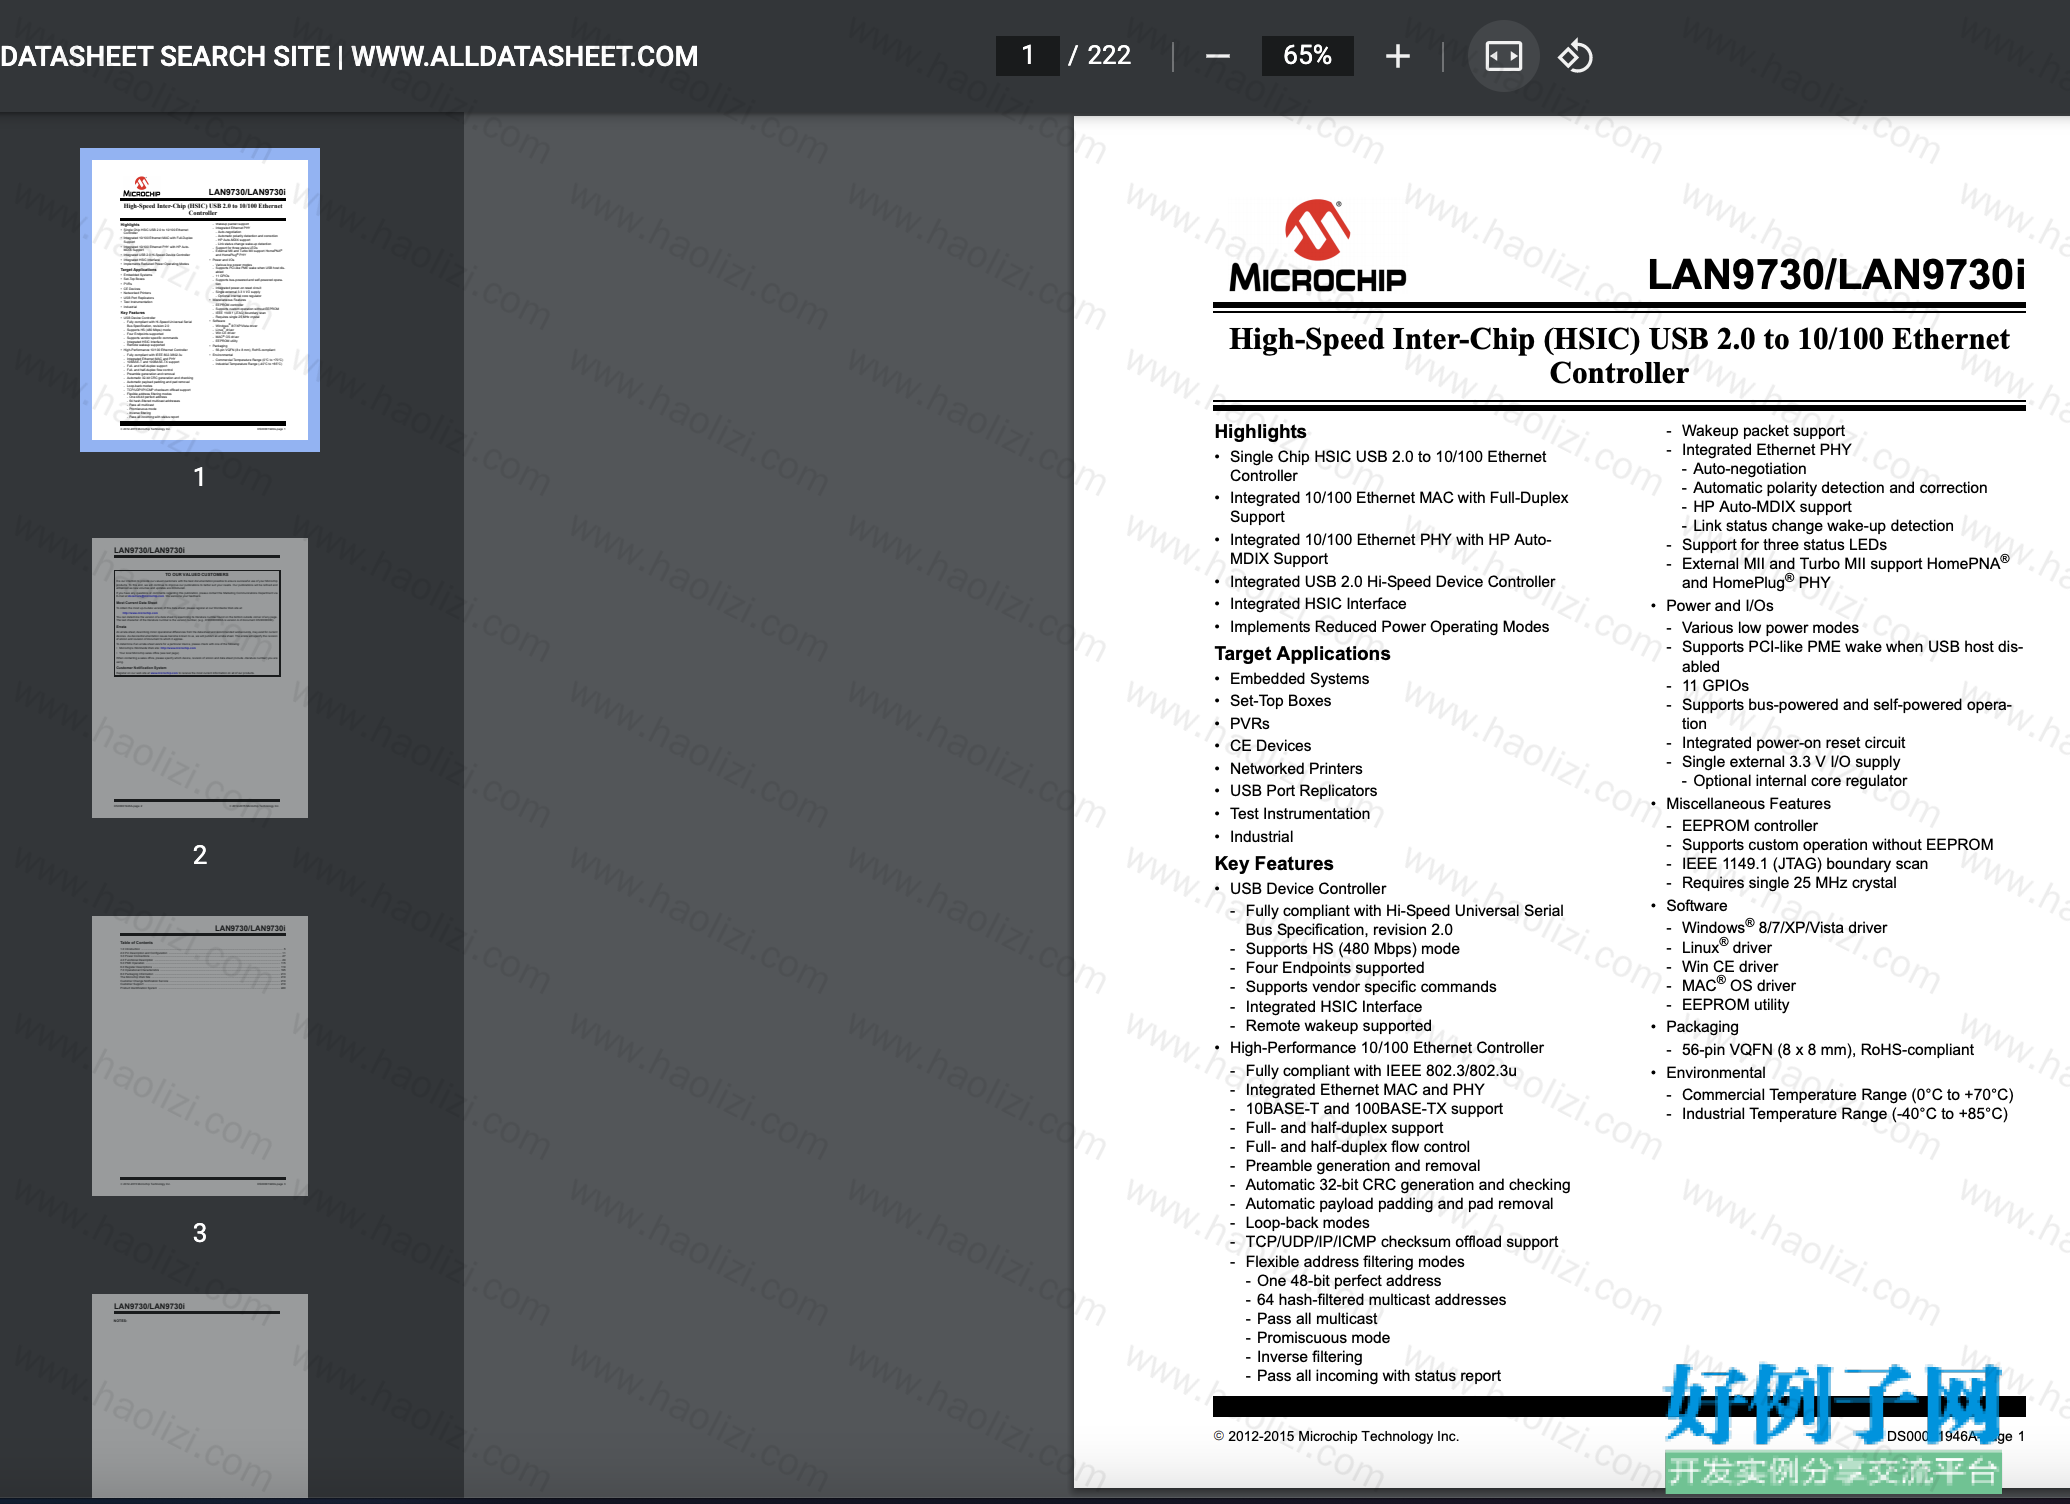Image resolution: width=2070 pixels, height=1504 pixels.
Task: Click 'Four Endpoints supported' text
Action: pyautogui.click(x=1335, y=967)
